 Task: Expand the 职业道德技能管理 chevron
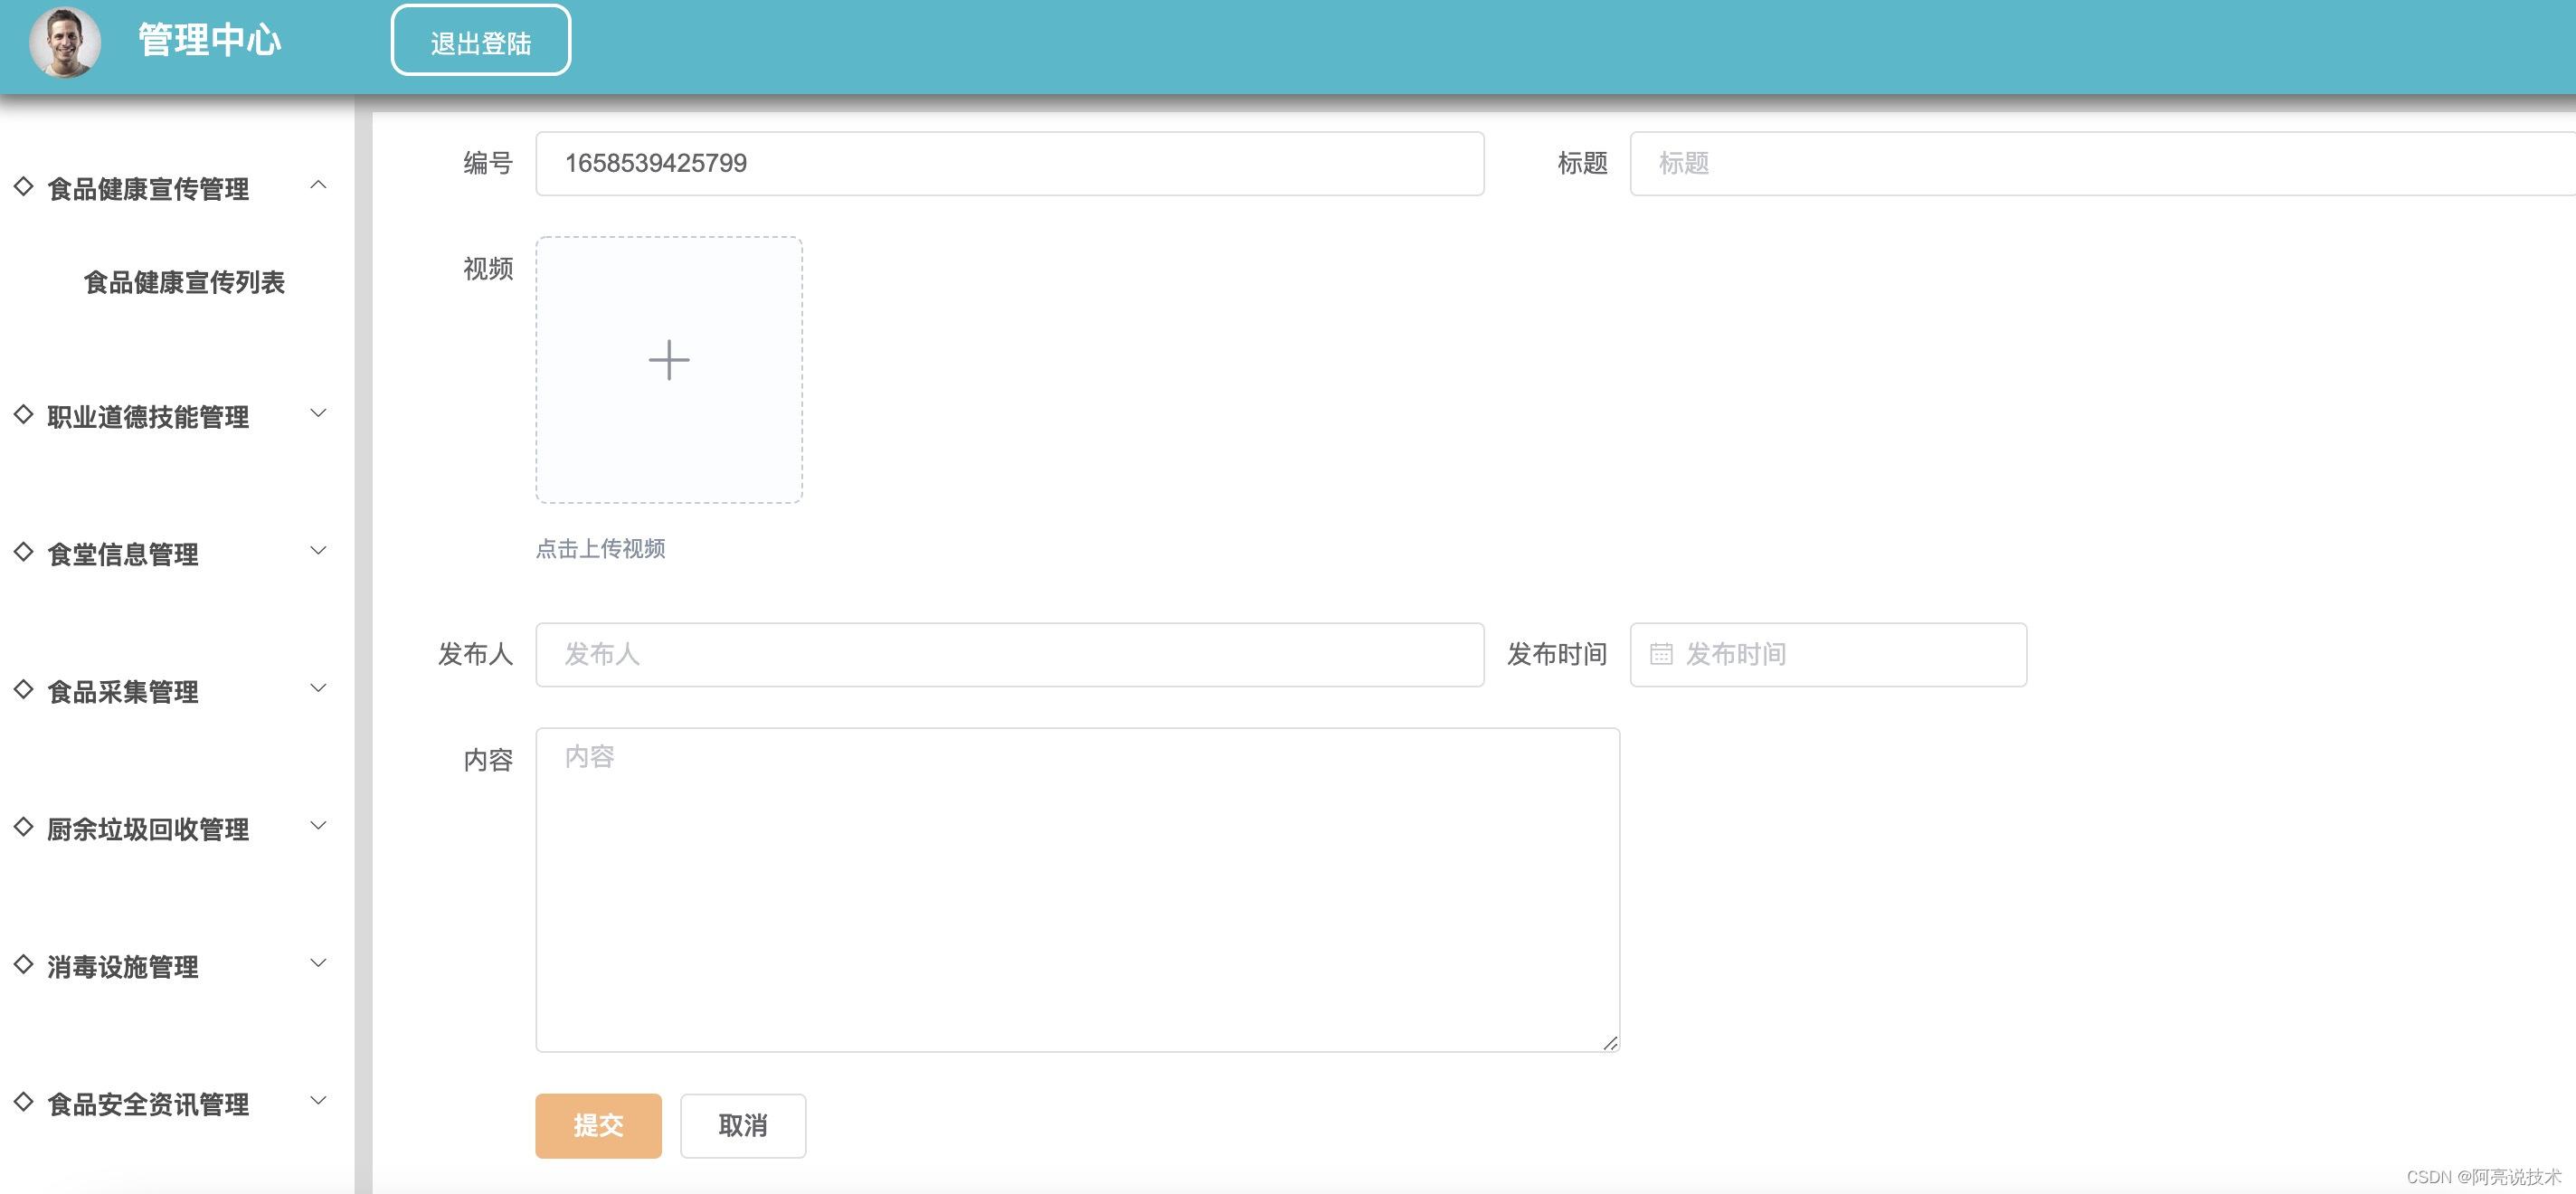[x=318, y=413]
